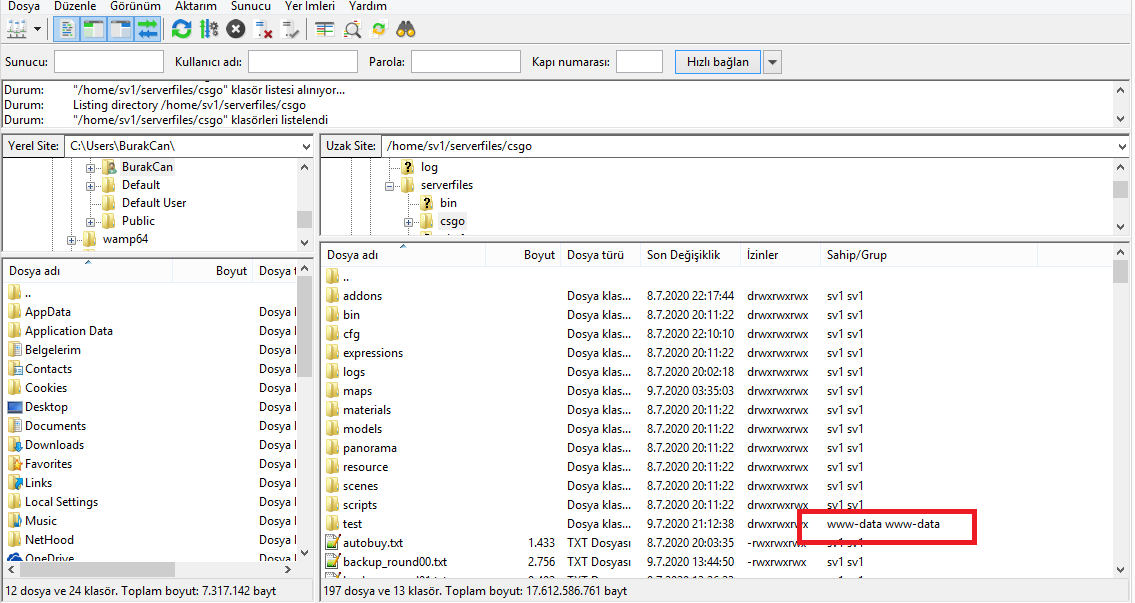This screenshot has height=603, width=1135.
Task: Select backup_round00.txt file icon
Action: coord(332,562)
